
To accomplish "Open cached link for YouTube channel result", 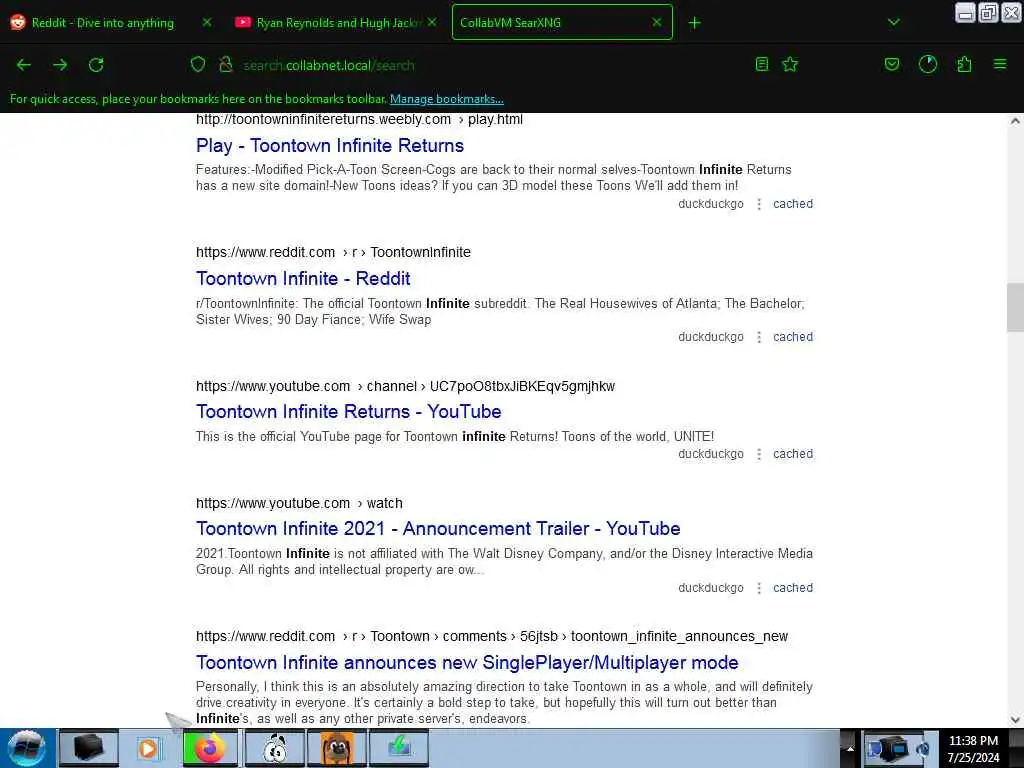I will coord(793,454).
